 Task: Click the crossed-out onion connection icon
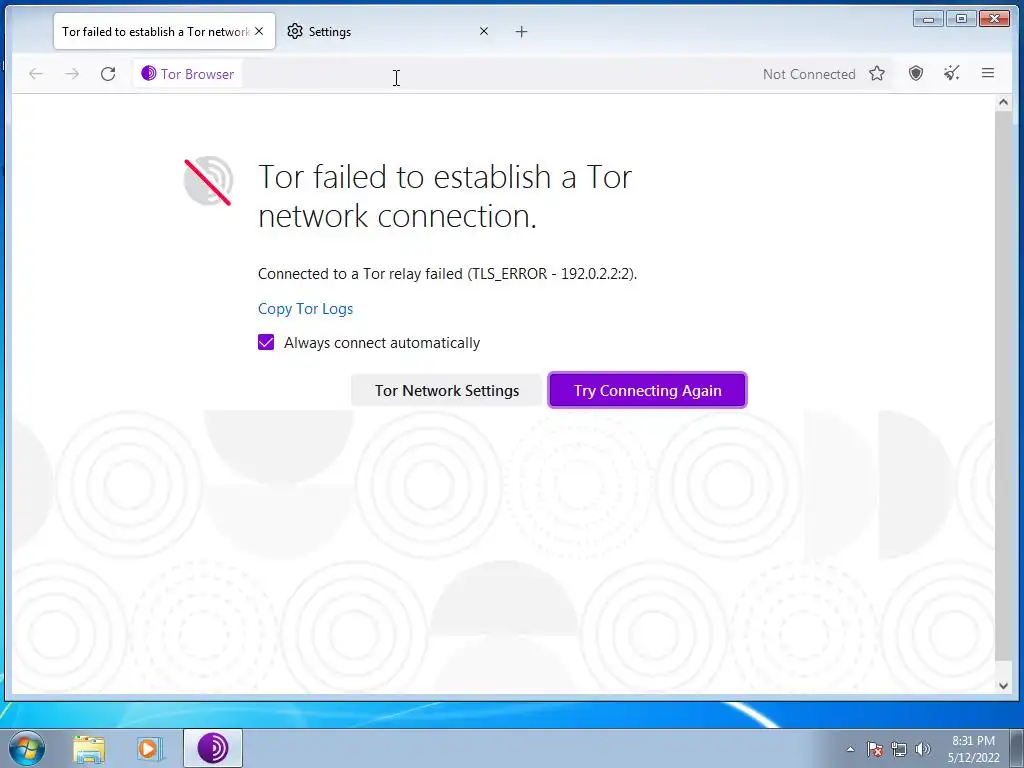pyautogui.click(x=208, y=182)
